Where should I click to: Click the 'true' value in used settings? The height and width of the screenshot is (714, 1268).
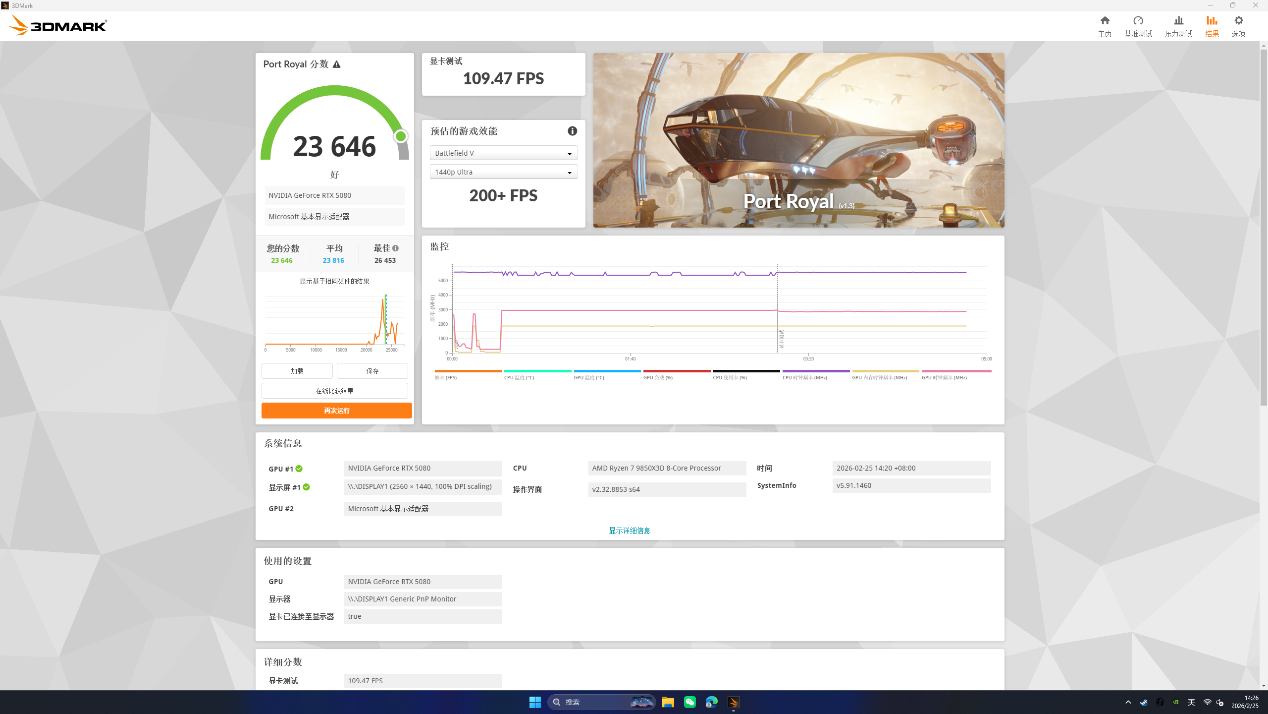(422, 617)
